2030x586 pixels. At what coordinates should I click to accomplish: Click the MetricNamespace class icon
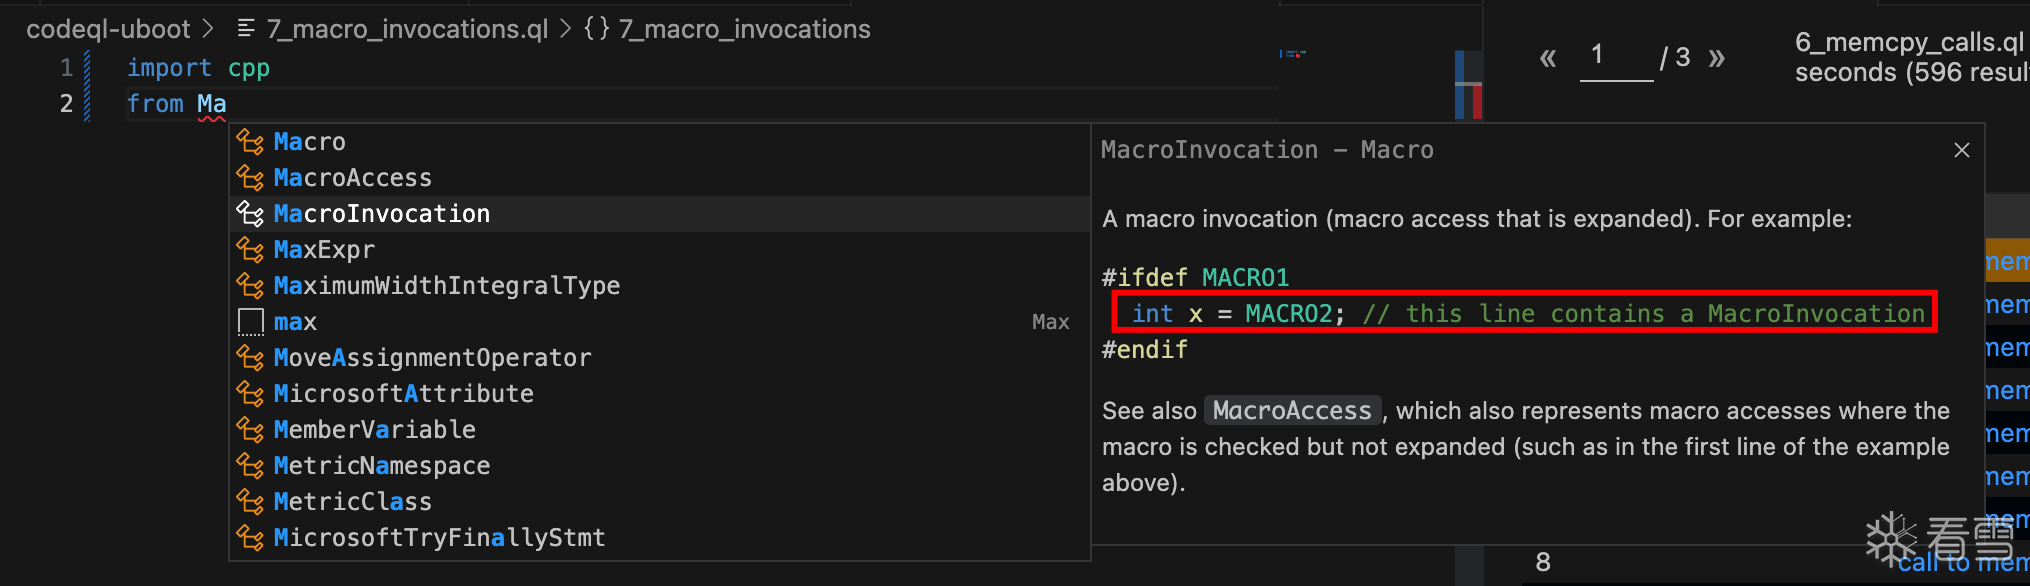[250, 466]
